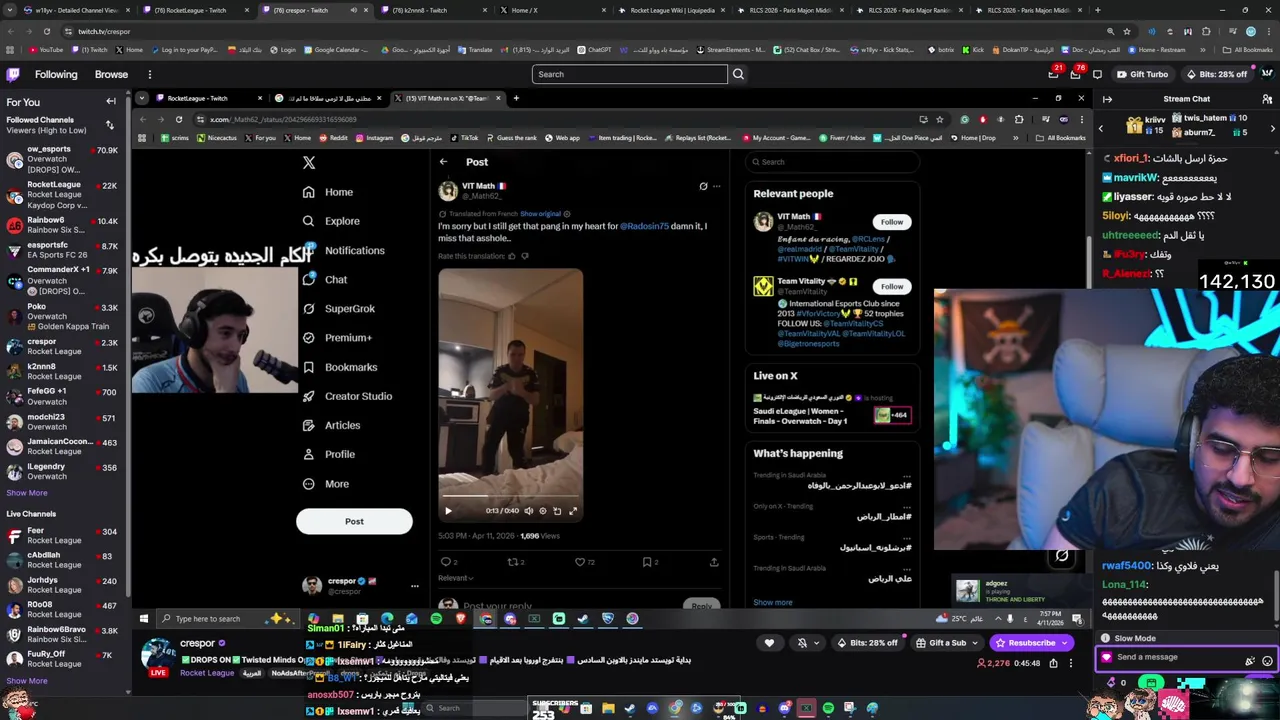Open Twitch inbox notifications with badge 76
Viewport: 1280px width, 720px height.
1076,74
